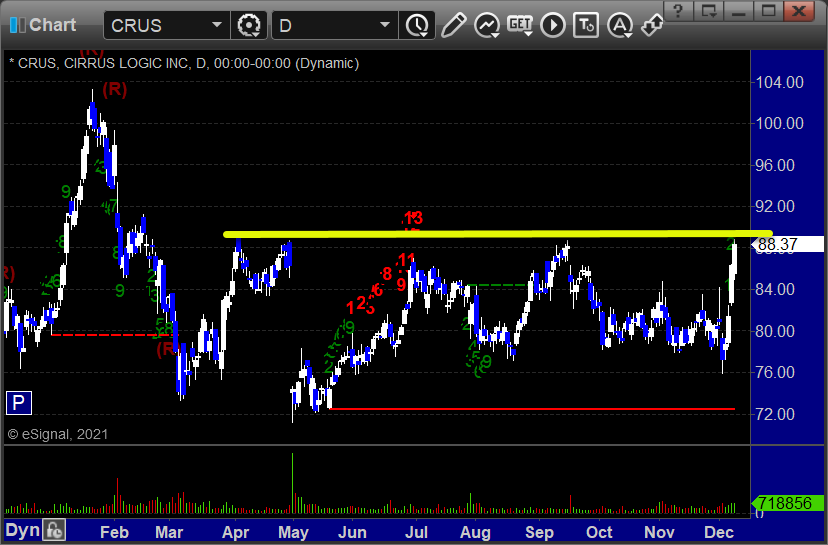Open the window options menu icon
Image resolution: width=828 pixels, height=545 pixels.
(x=709, y=11)
